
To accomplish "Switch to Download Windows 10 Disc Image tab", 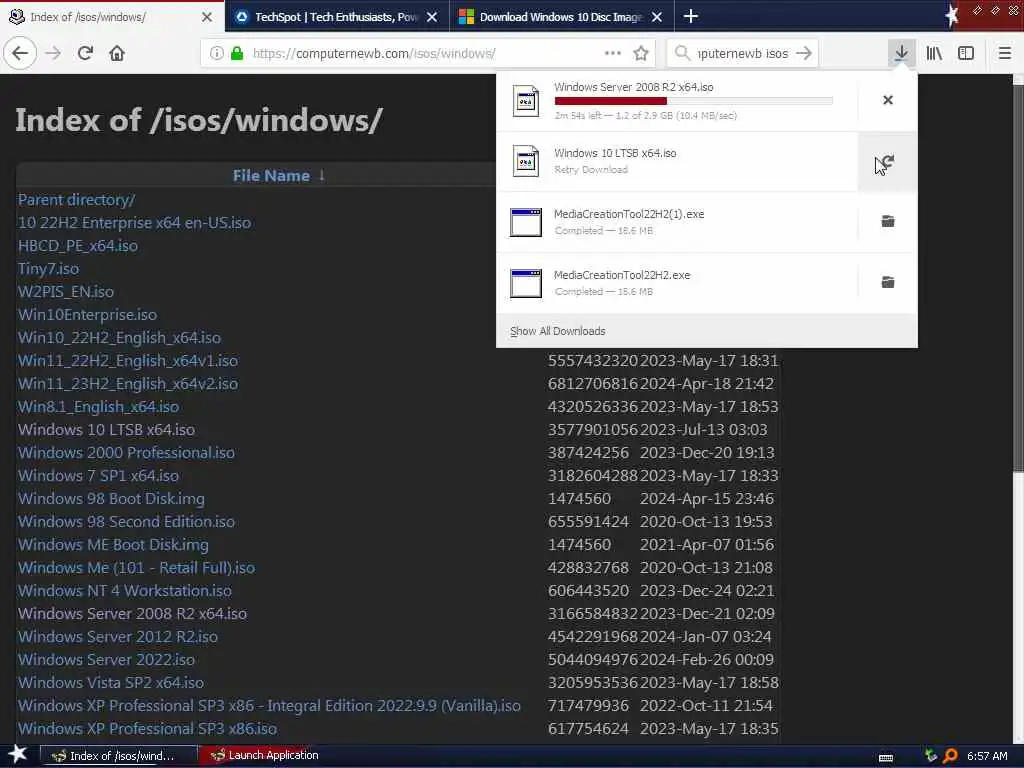I will click(x=562, y=17).
